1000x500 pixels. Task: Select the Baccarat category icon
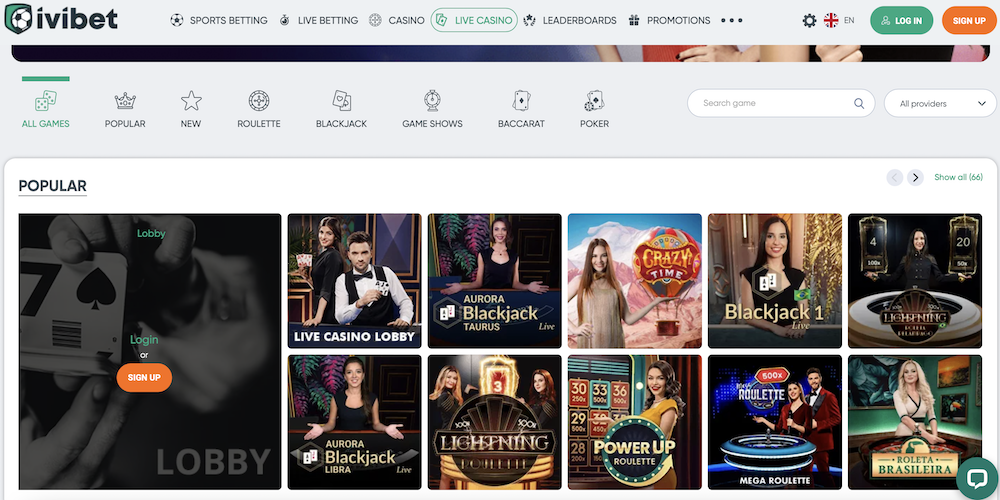[519, 101]
